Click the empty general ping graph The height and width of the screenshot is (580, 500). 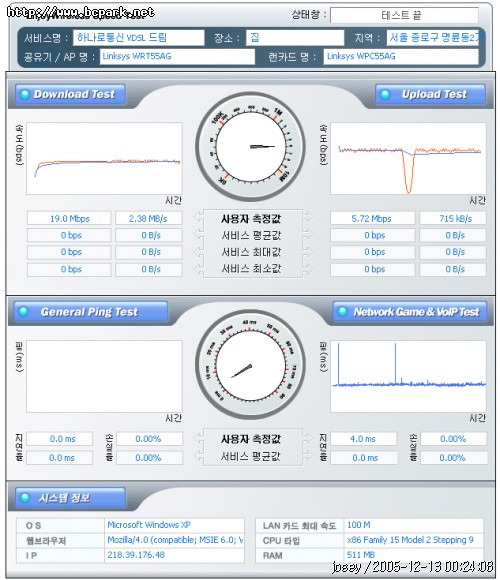click(x=104, y=376)
